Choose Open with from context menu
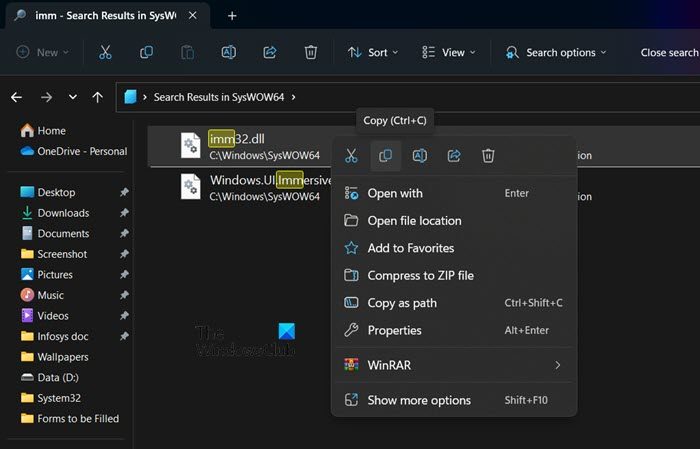Viewport: 700px width, 449px height. click(x=454, y=193)
